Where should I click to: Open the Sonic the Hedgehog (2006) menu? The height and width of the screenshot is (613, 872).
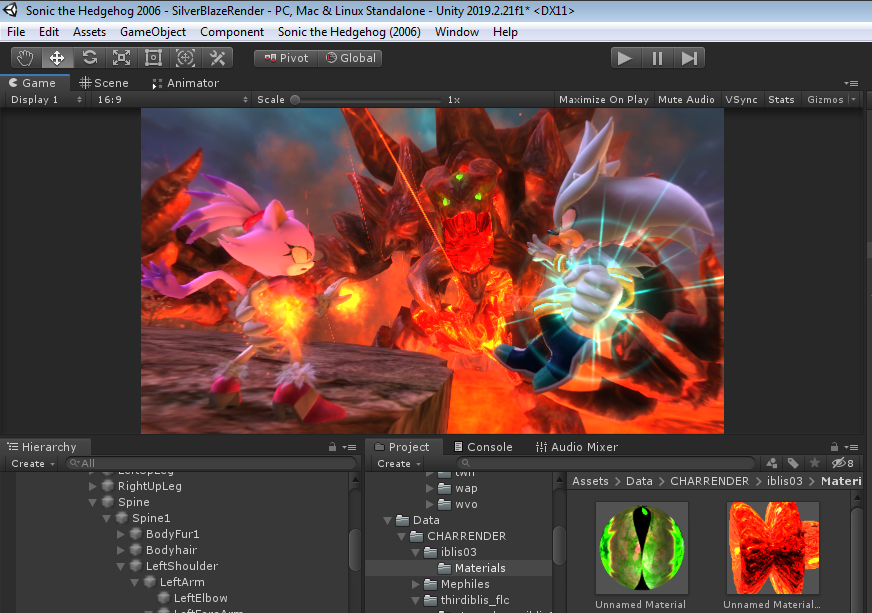tap(349, 32)
